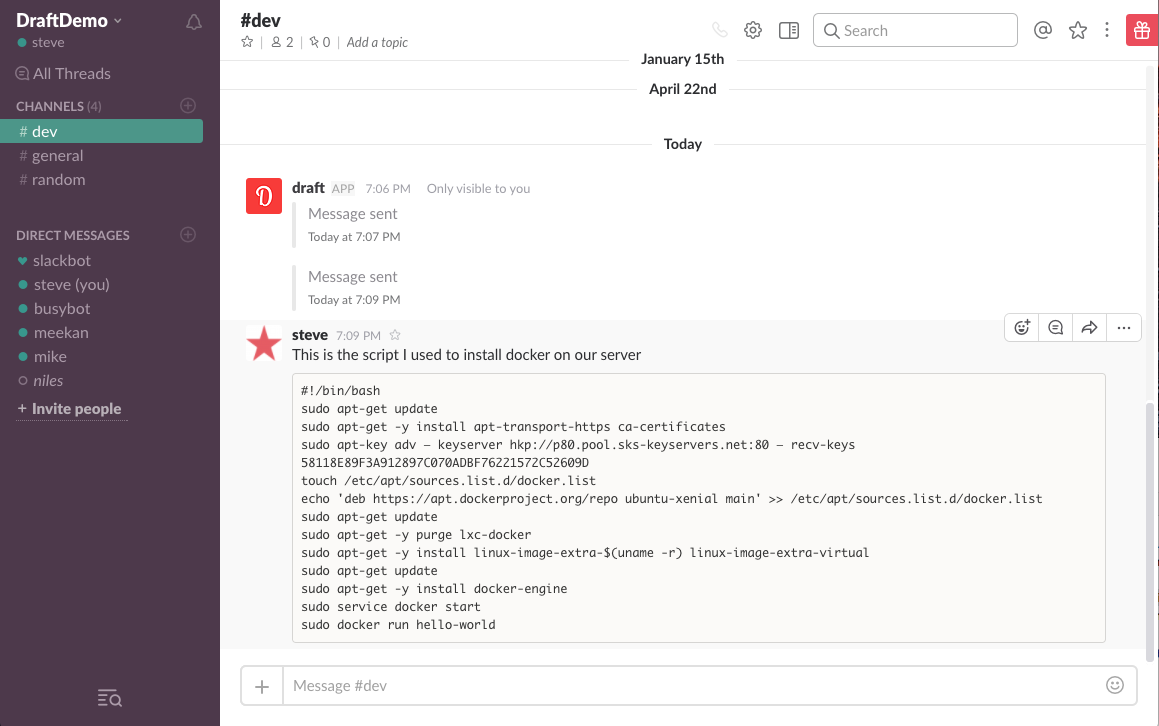Open starred items icon in header
The width and height of the screenshot is (1159, 726).
click(x=1077, y=30)
